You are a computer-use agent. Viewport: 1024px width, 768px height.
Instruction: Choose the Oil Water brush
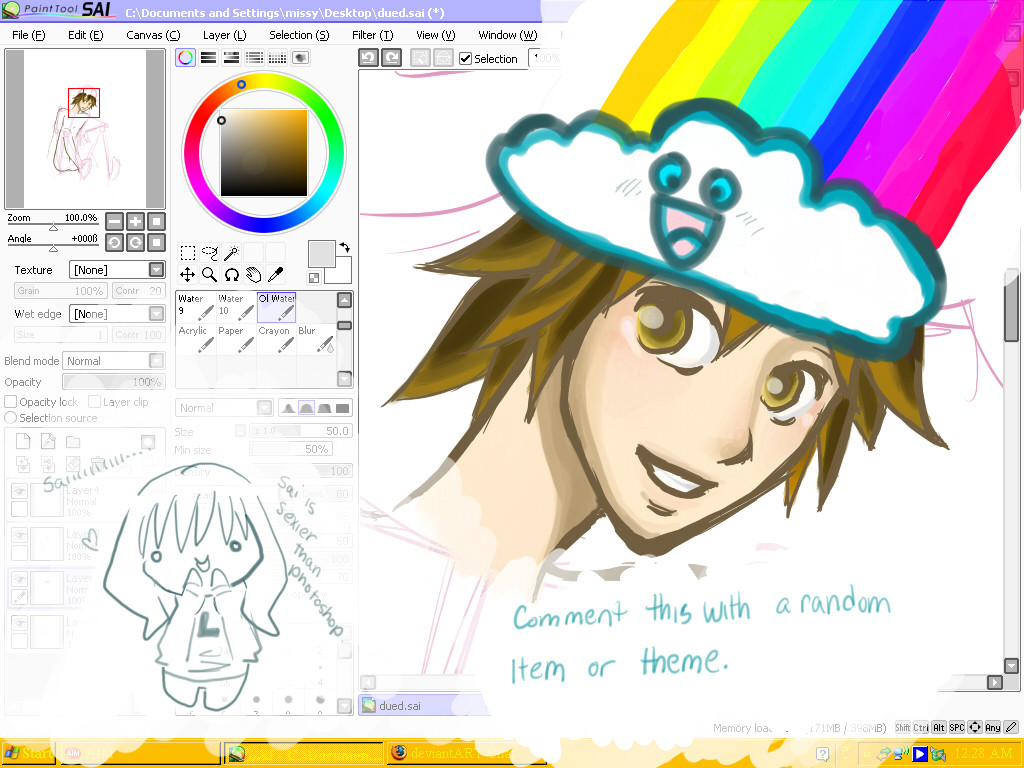coord(276,307)
